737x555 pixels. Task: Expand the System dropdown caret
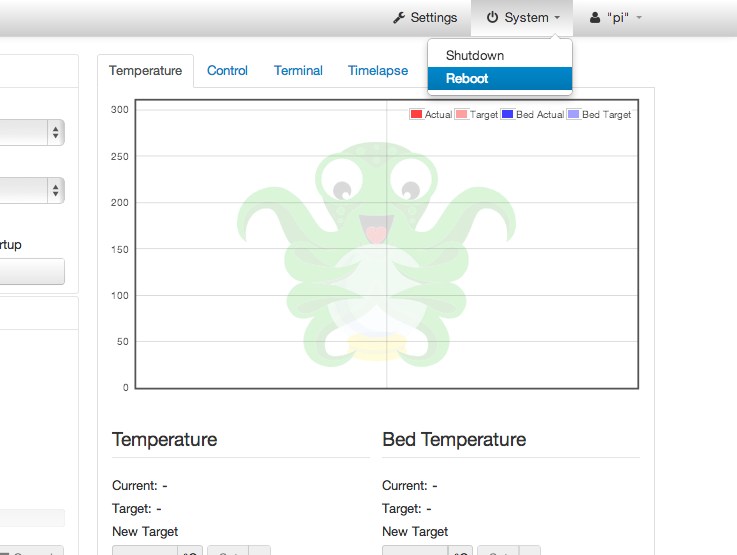coord(557,18)
